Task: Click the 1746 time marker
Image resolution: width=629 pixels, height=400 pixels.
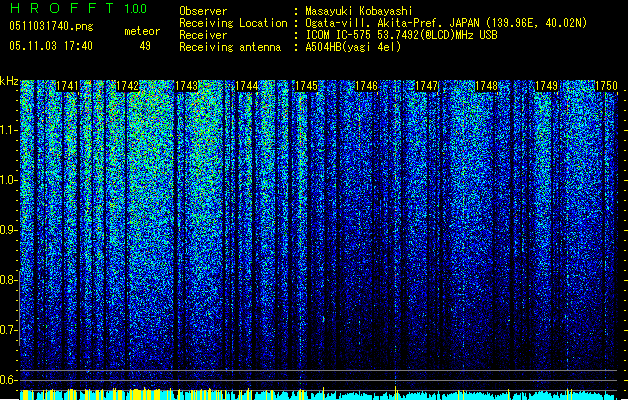Action: coord(366,86)
